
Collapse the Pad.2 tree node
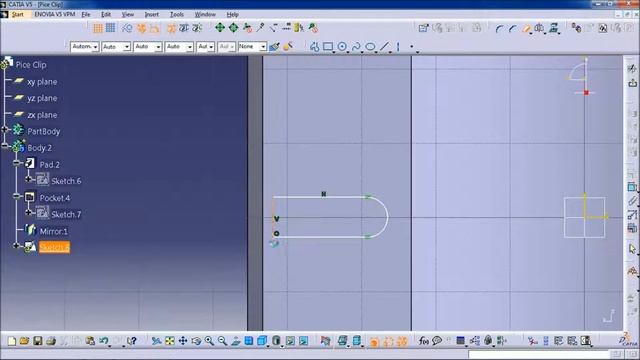click(x=16, y=162)
